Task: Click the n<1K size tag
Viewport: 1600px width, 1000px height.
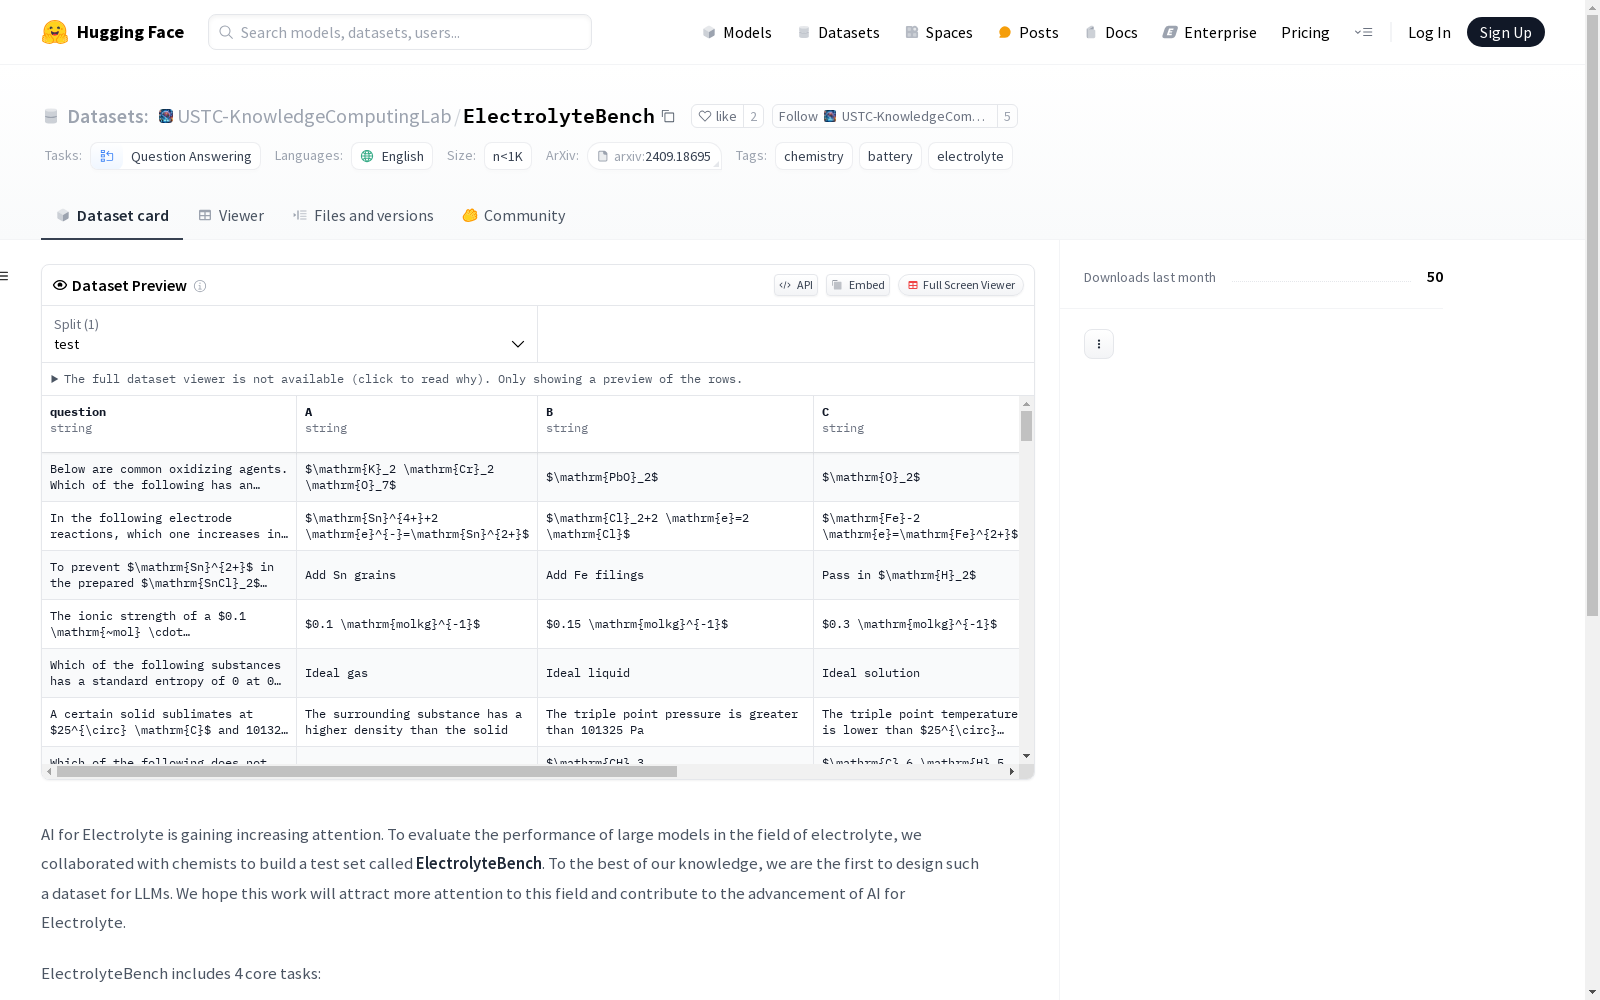Action: click(508, 156)
